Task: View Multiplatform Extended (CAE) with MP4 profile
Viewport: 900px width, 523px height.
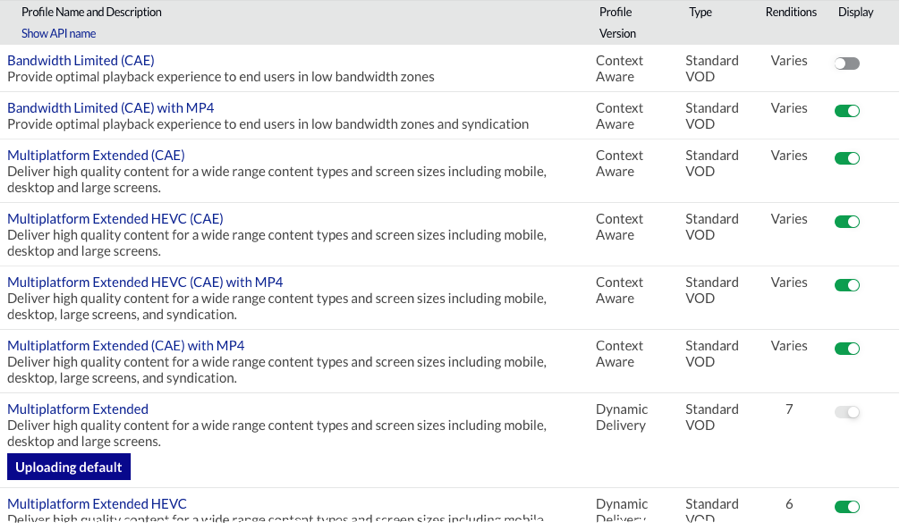Action: tap(126, 346)
